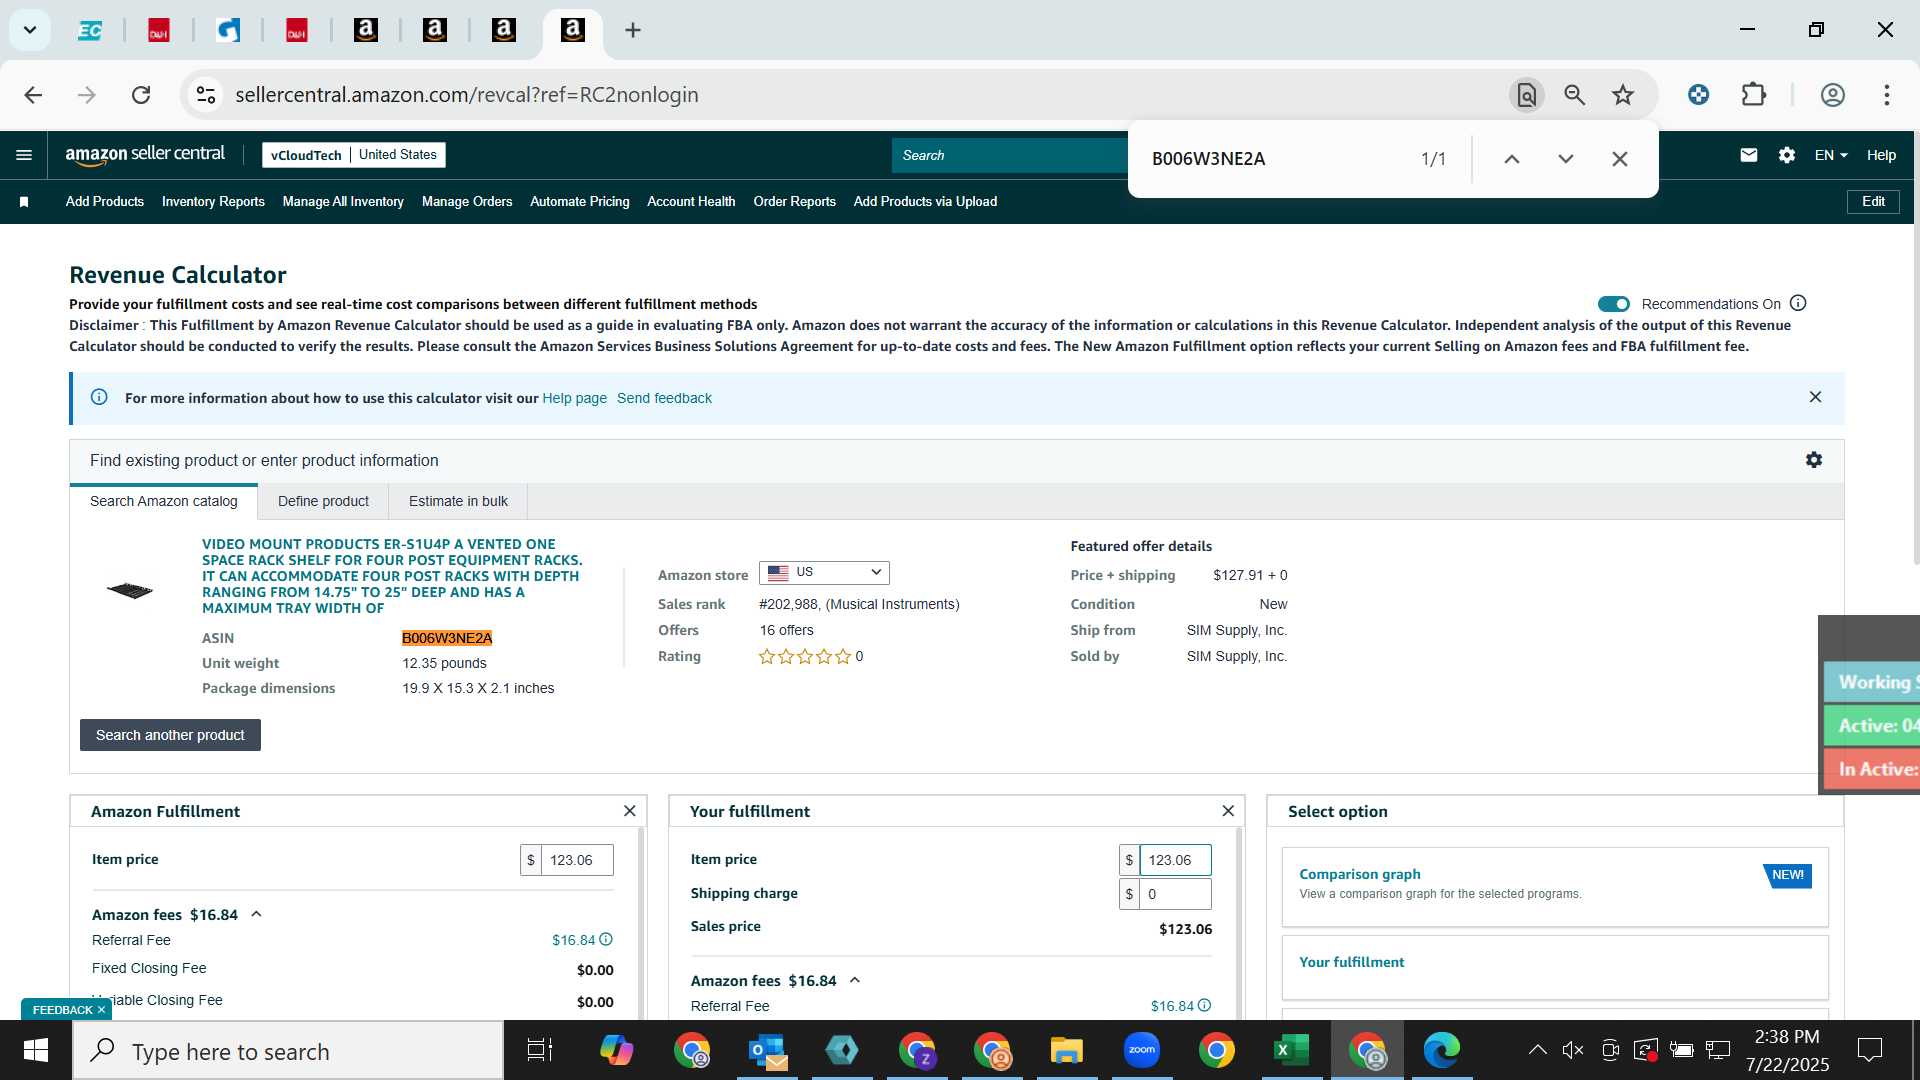
Task: Open a new browser tab
Action: click(x=633, y=30)
